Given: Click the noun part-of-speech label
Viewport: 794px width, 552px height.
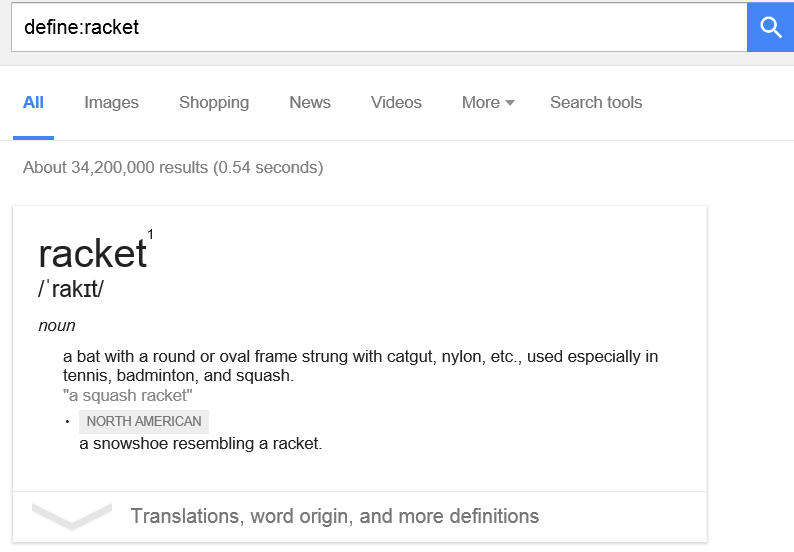Looking at the screenshot, I should click(57, 326).
